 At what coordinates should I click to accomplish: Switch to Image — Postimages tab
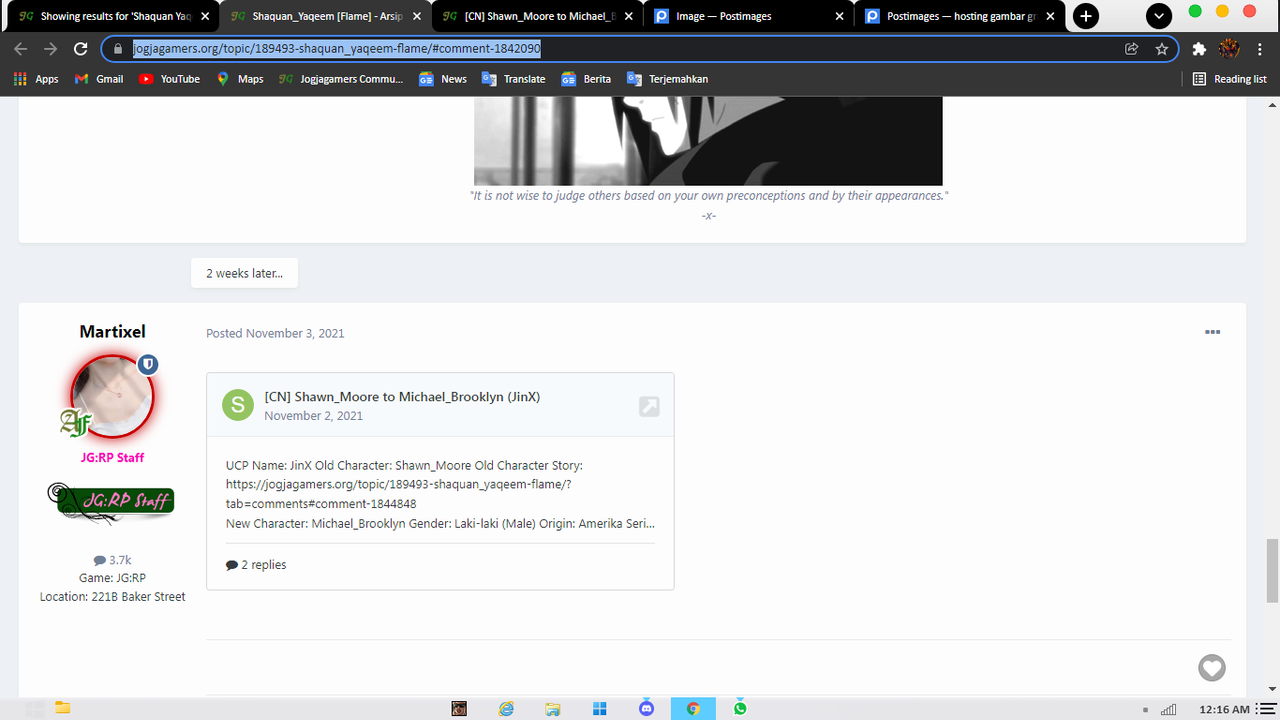click(x=749, y=16)
